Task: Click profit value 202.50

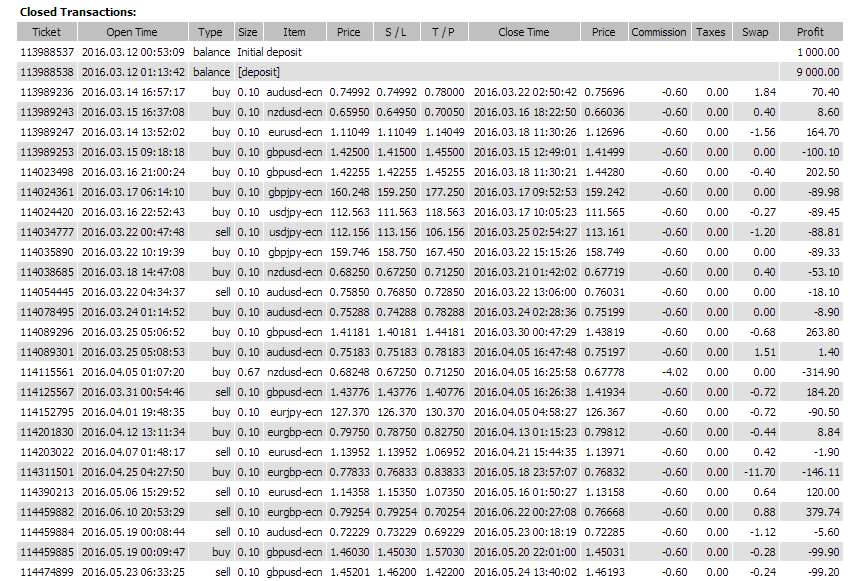Action: [x=822, y=172]
